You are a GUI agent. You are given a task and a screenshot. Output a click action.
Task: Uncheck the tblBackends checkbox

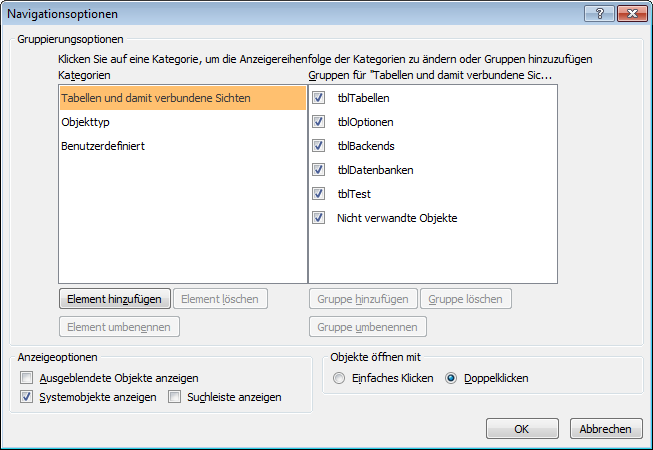319,146
